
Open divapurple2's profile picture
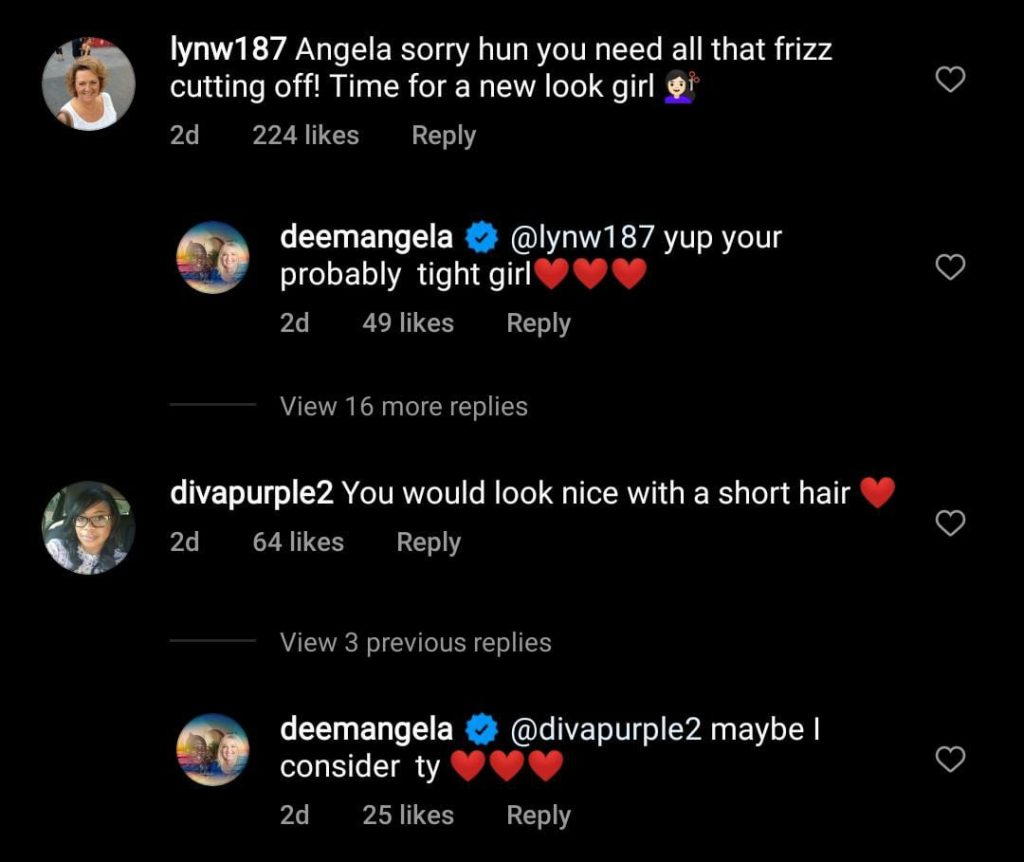[88, 527]
